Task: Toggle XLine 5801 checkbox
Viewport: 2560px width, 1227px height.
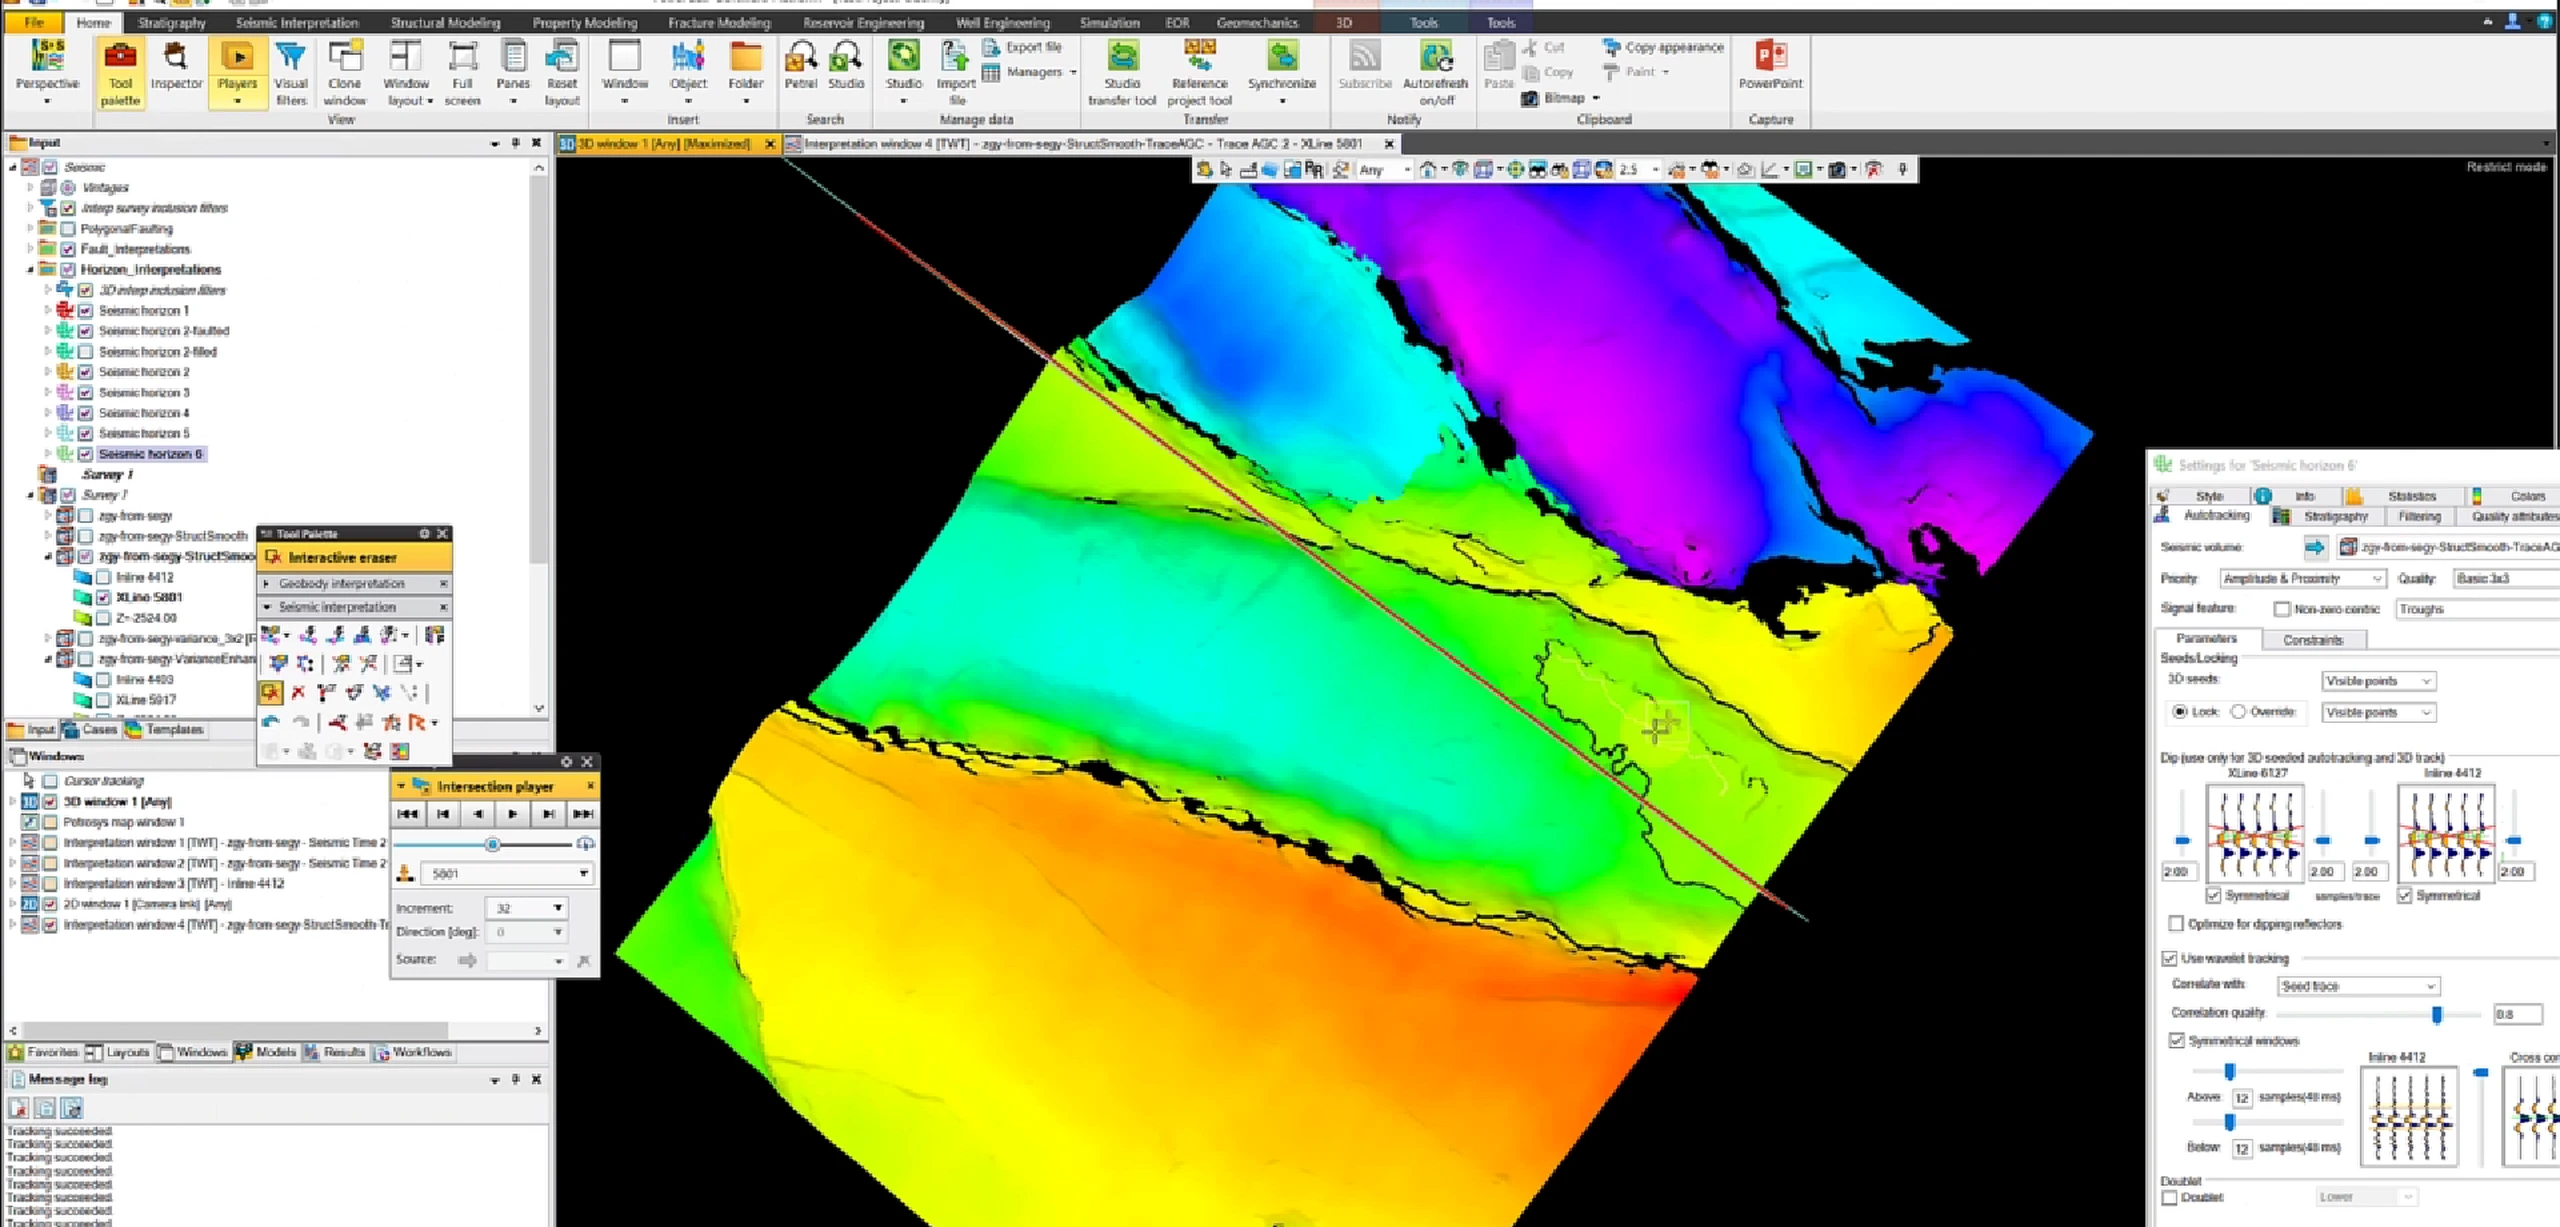Action: tap(103, 597)
